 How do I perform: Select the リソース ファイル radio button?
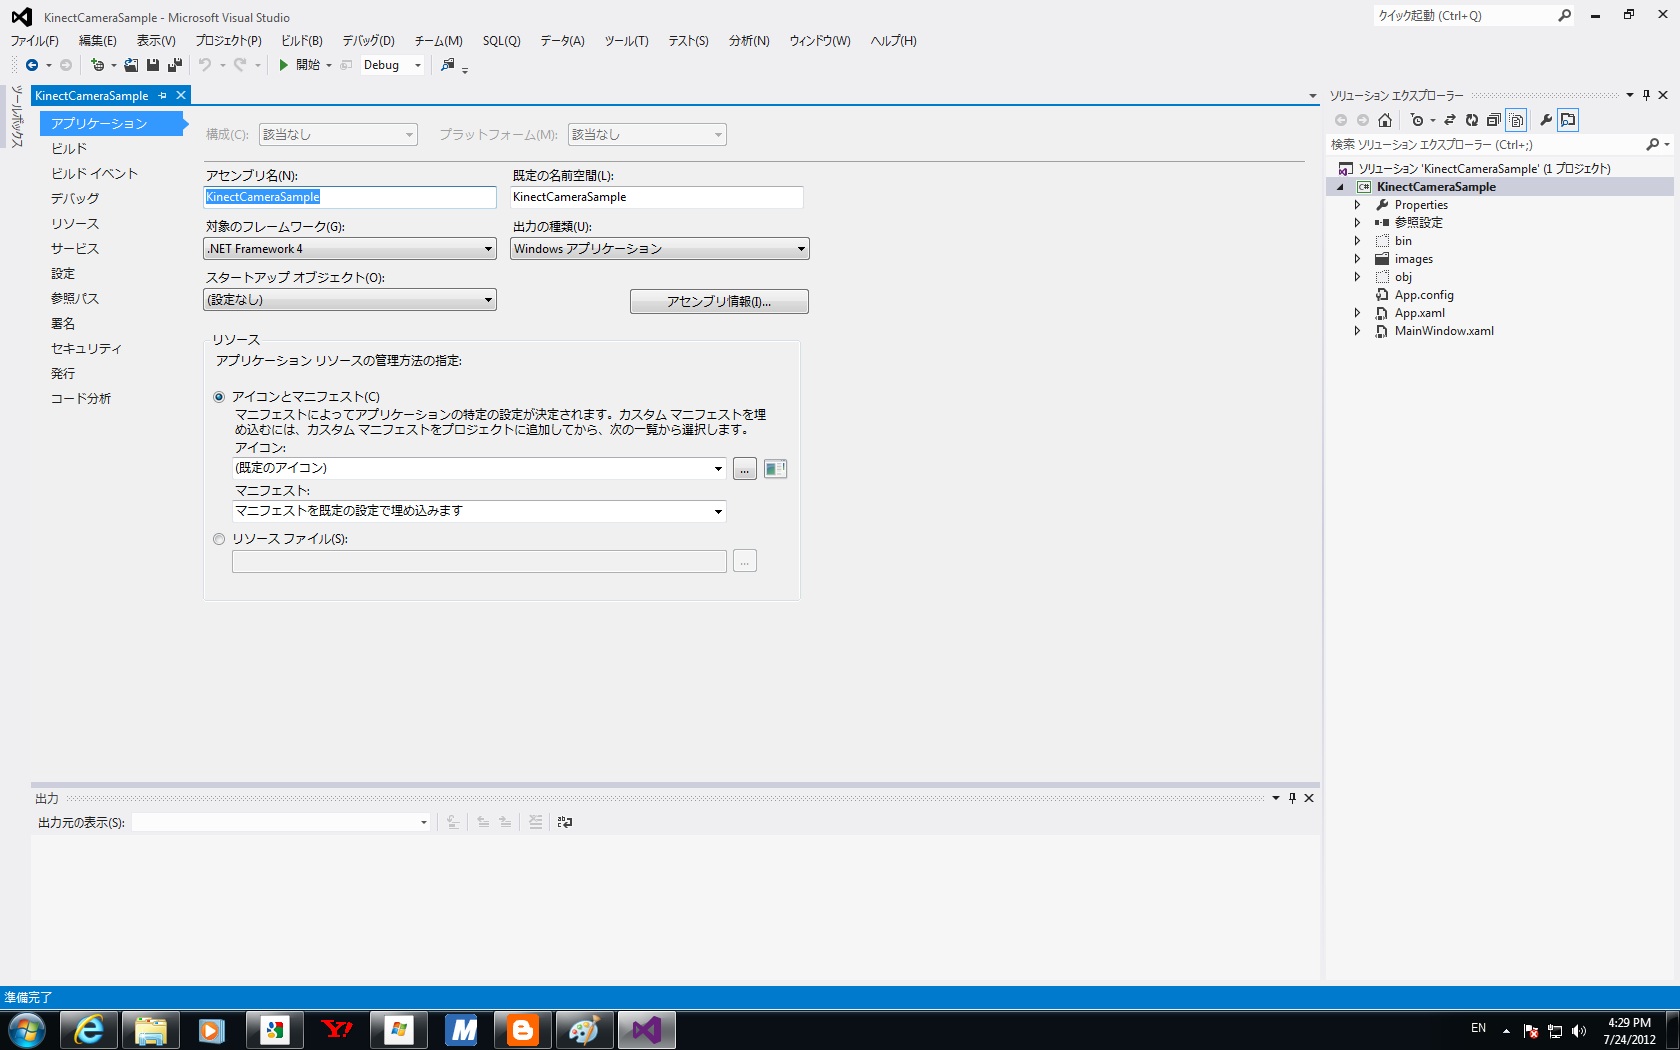[x=219, y=539]
